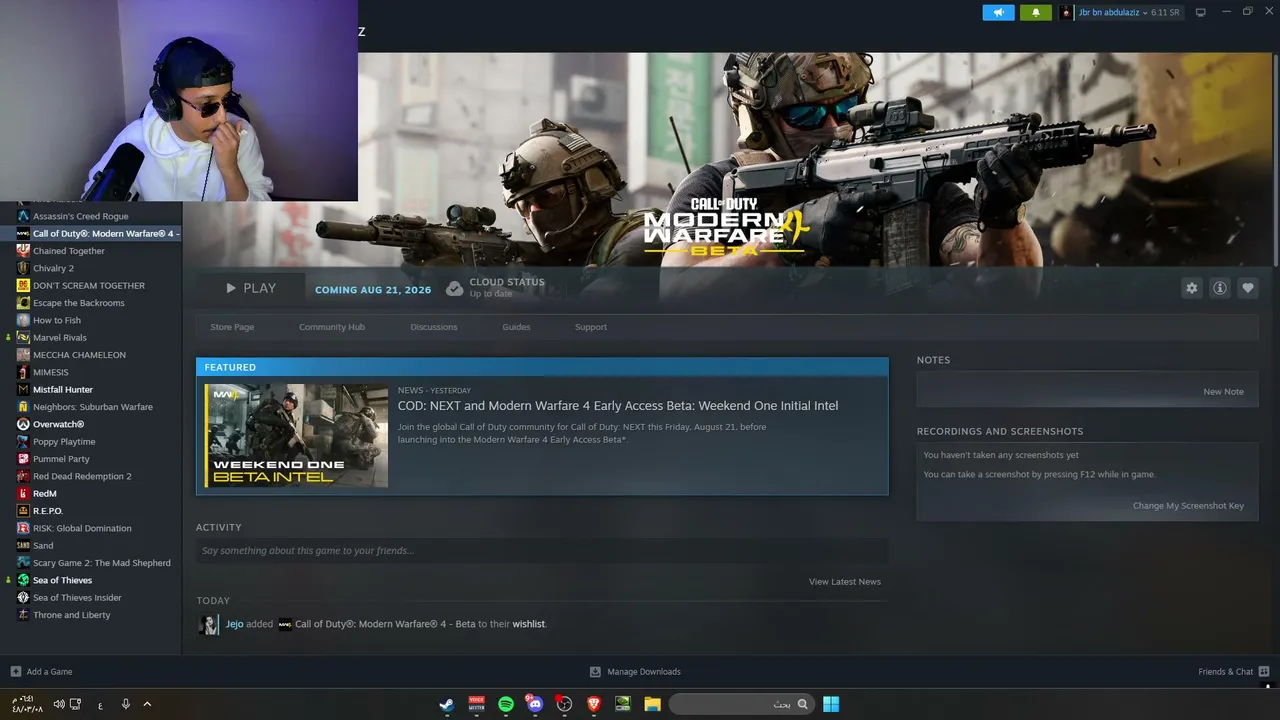Click the MIMESIS game icon
This screenshot has height=720, width=1280.
pos(23,372)
